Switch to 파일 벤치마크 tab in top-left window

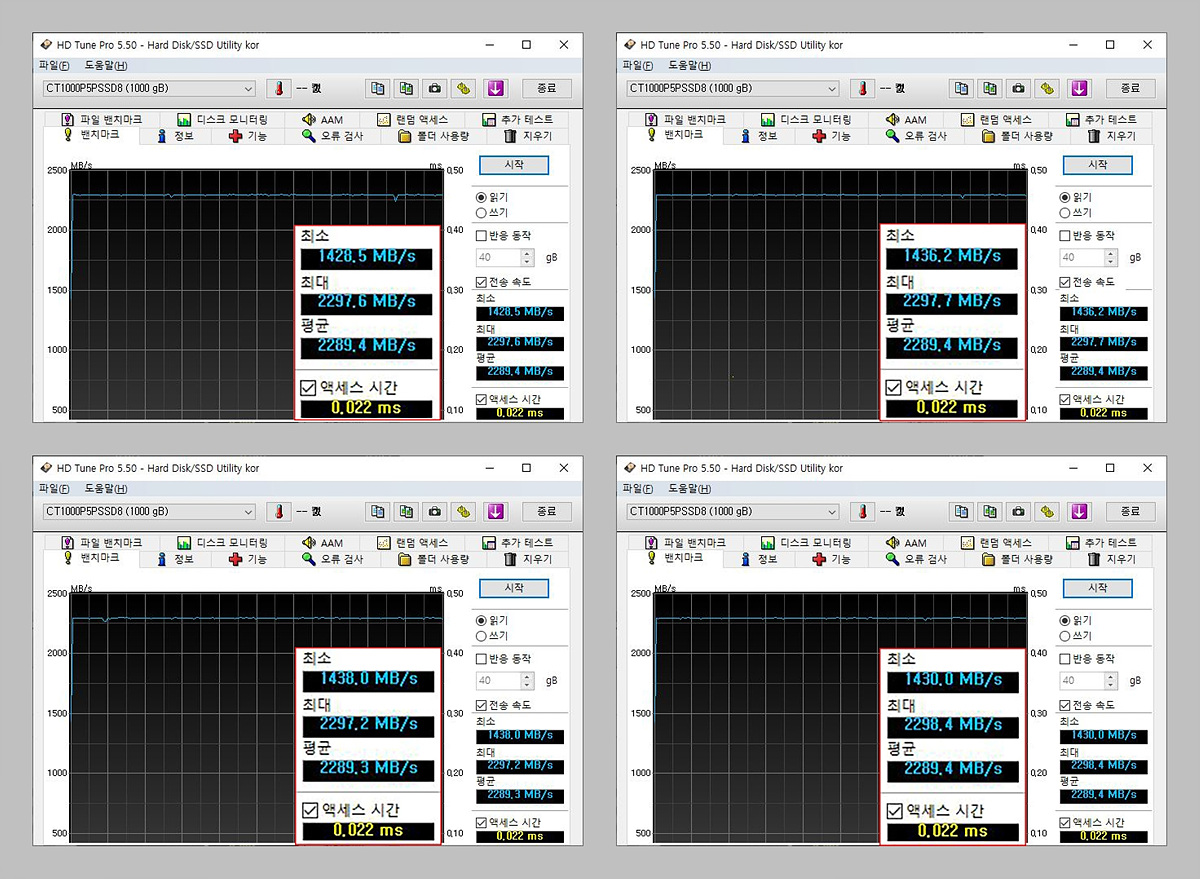[x=101, y=120]
